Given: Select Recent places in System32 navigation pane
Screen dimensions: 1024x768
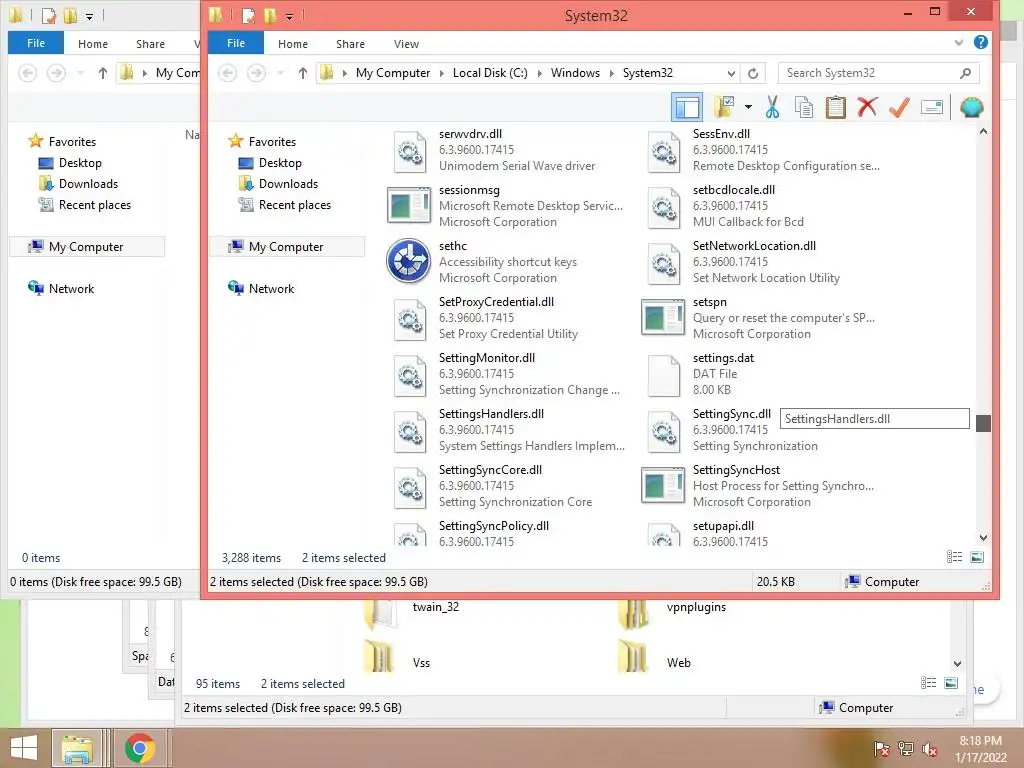Looking at the screenshot, I should point(294,204).
